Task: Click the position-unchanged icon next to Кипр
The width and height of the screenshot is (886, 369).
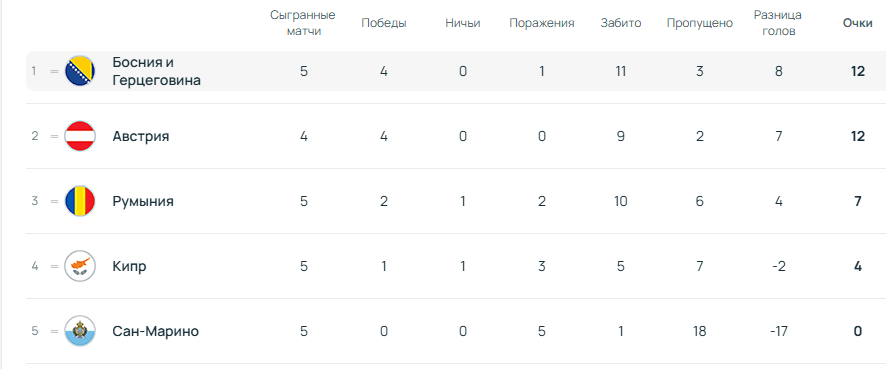Action: coord(54,266)
